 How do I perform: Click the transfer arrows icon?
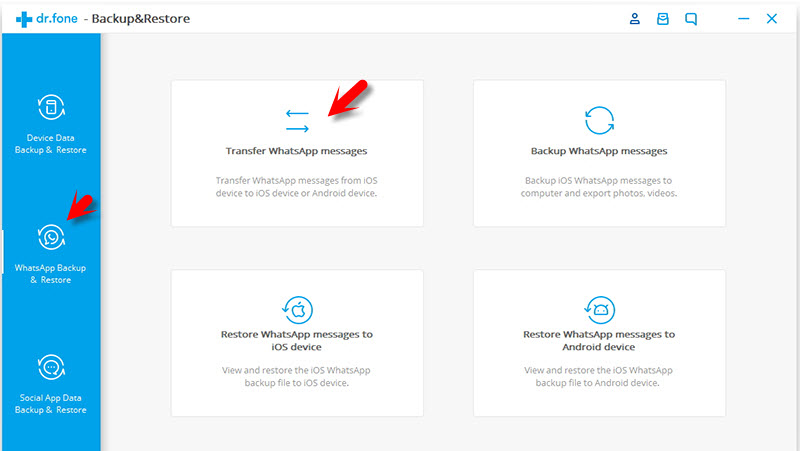click(x=297, y=121)
